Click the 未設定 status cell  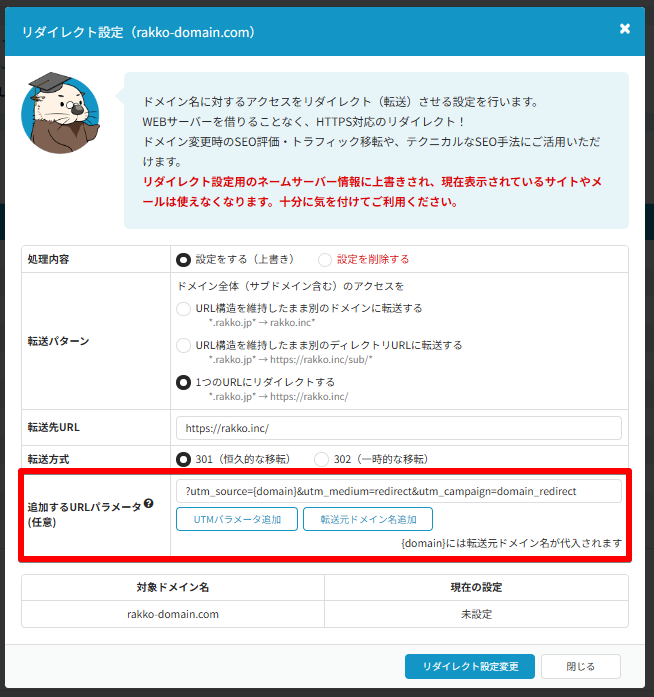pos(476,614)
